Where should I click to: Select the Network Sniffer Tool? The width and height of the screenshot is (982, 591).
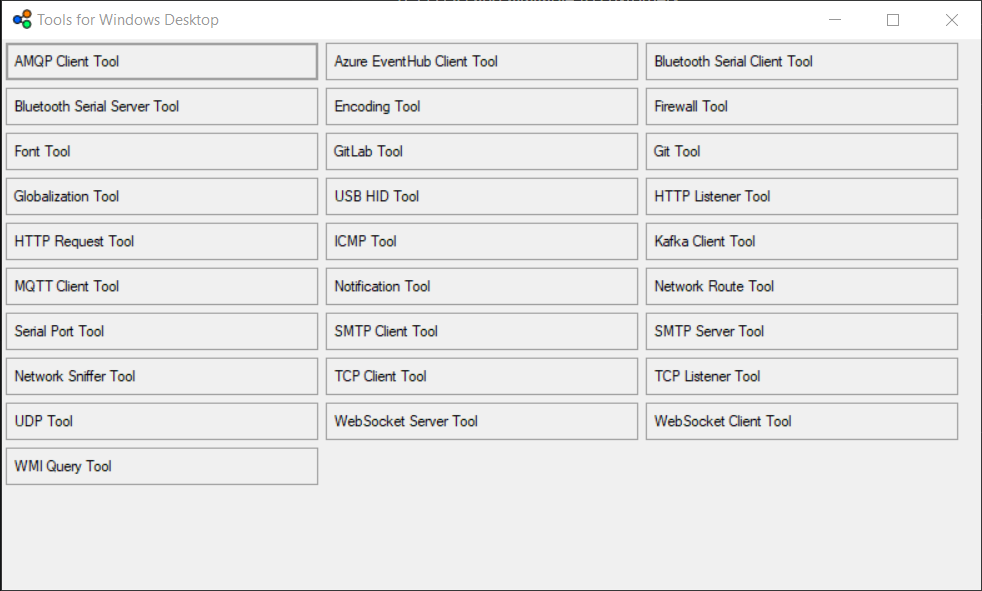click(x=162, y=377)
